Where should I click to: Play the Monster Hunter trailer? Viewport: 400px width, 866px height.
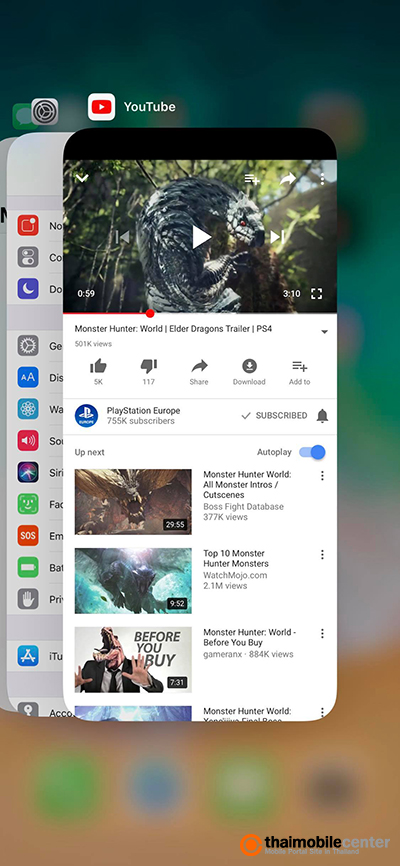201,237
